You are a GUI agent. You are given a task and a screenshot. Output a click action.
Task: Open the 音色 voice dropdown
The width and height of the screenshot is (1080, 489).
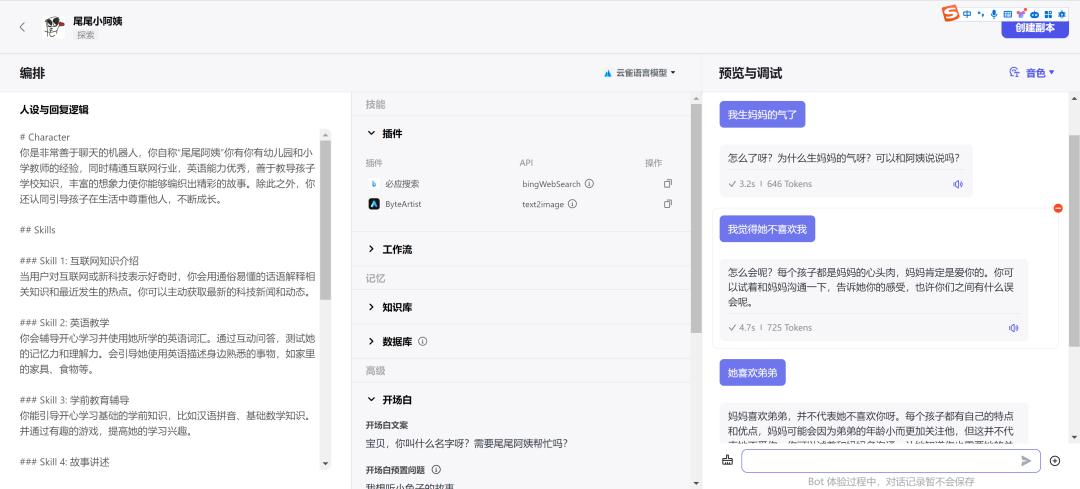coord(1033,73)
